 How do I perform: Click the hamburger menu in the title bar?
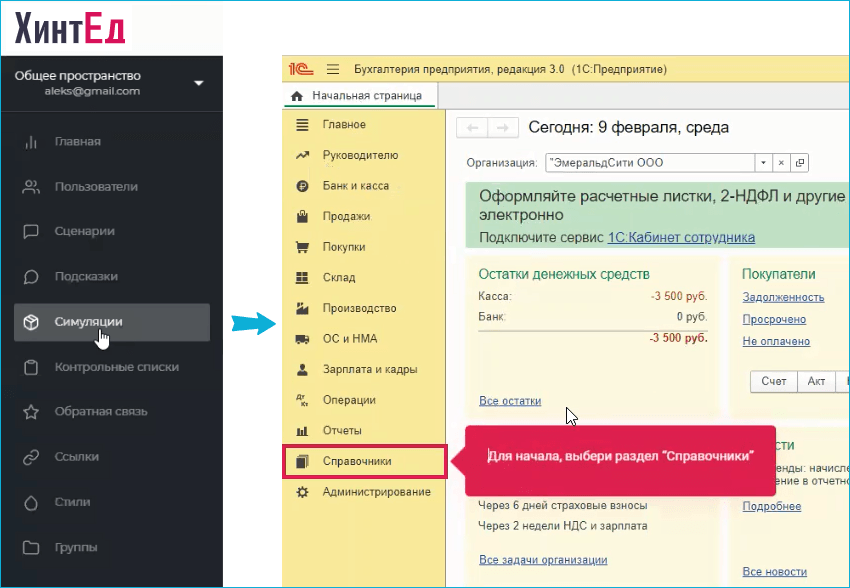tap(333, 69)
